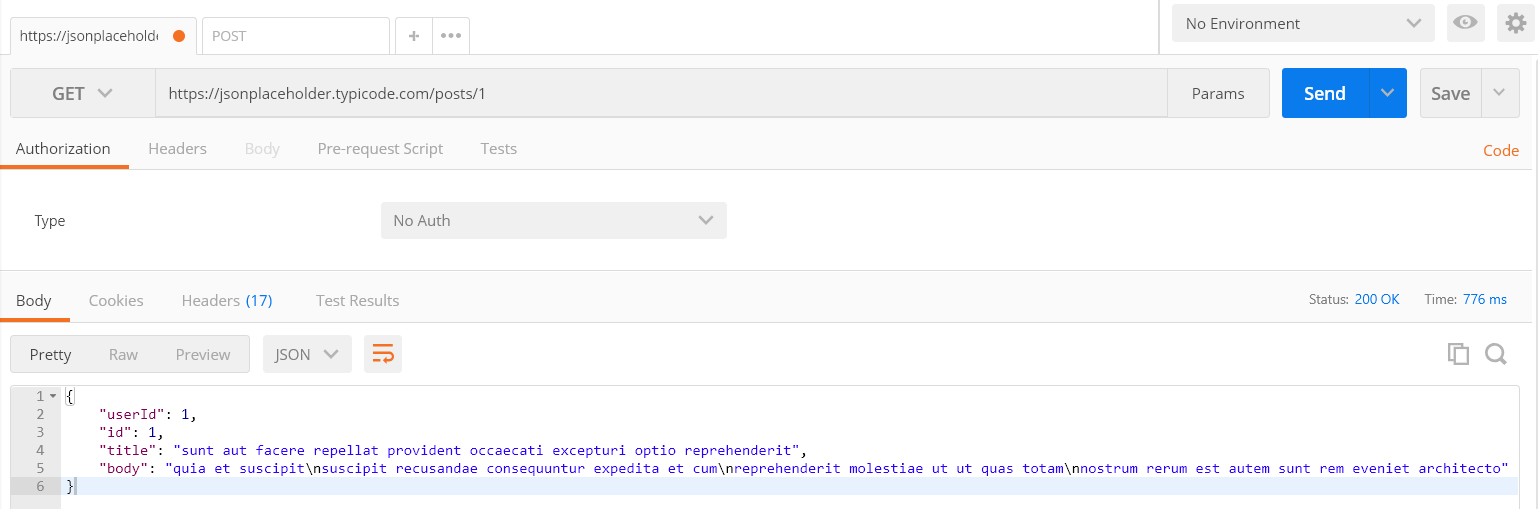This screenshot has width=1538, height=509.
Task: Switch the response view to Raw
Action: 123,354
